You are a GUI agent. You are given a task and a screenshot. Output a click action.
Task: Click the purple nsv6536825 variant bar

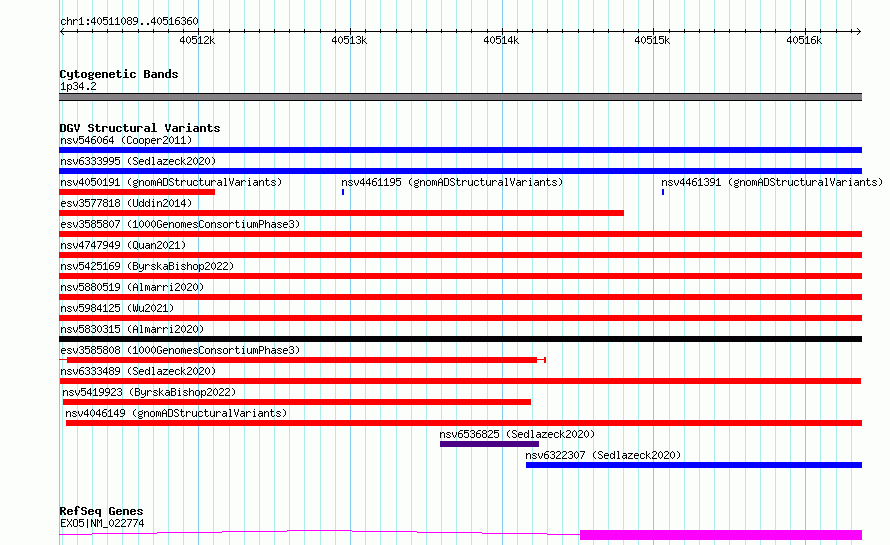click(x=489, y=444)
